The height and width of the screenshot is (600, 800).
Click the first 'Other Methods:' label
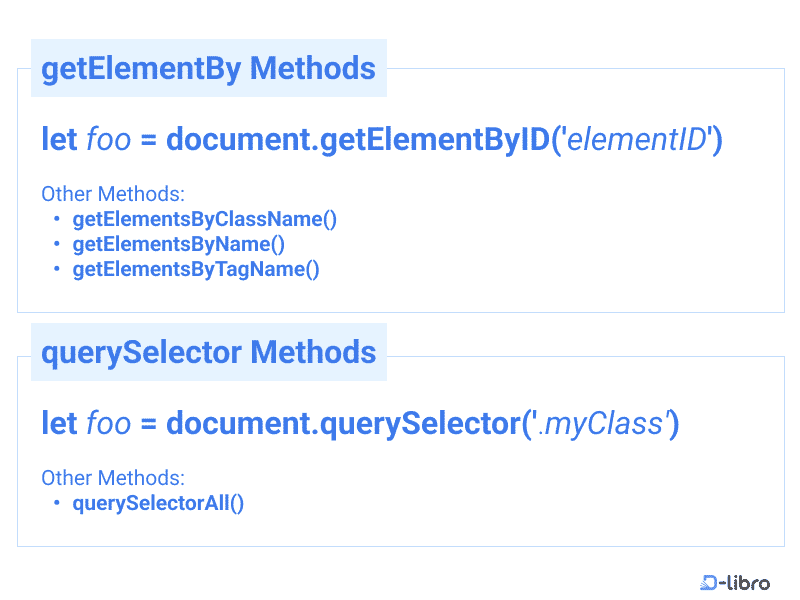pyautogui.click(x=113, y=194)
